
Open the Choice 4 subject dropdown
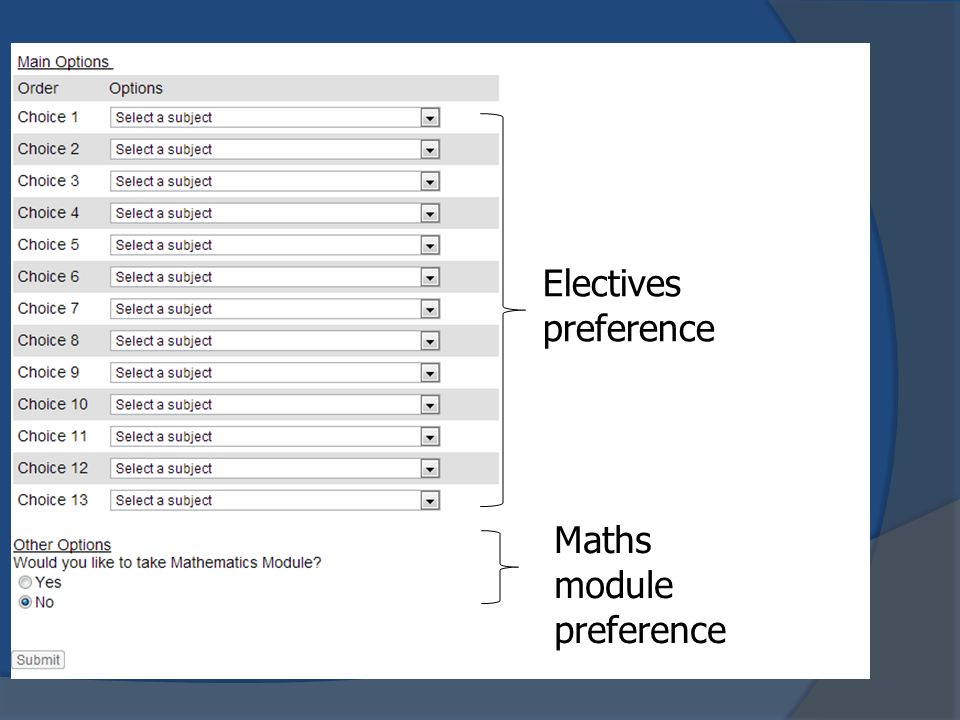click(275, 213)
